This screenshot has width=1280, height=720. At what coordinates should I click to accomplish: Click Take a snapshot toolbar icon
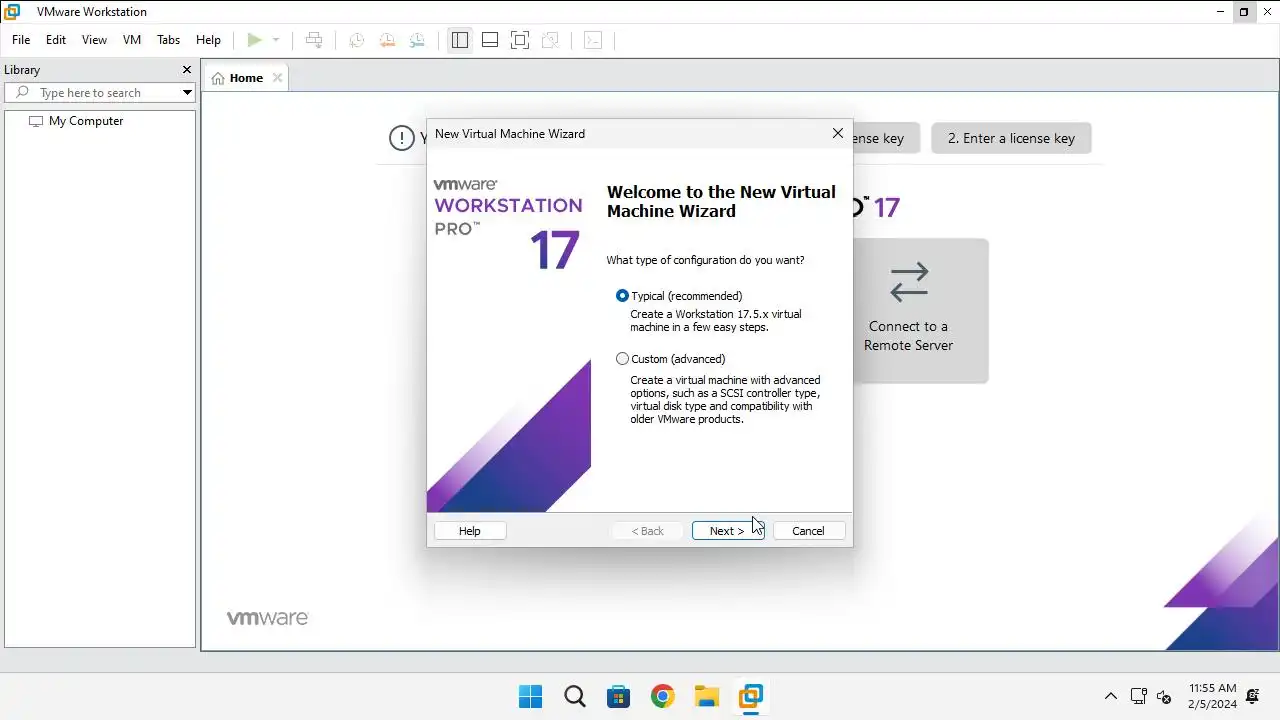[x=356, y=40]
